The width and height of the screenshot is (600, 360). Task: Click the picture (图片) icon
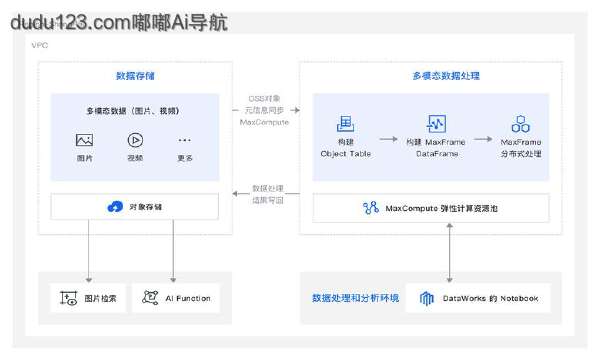[84, 140]
